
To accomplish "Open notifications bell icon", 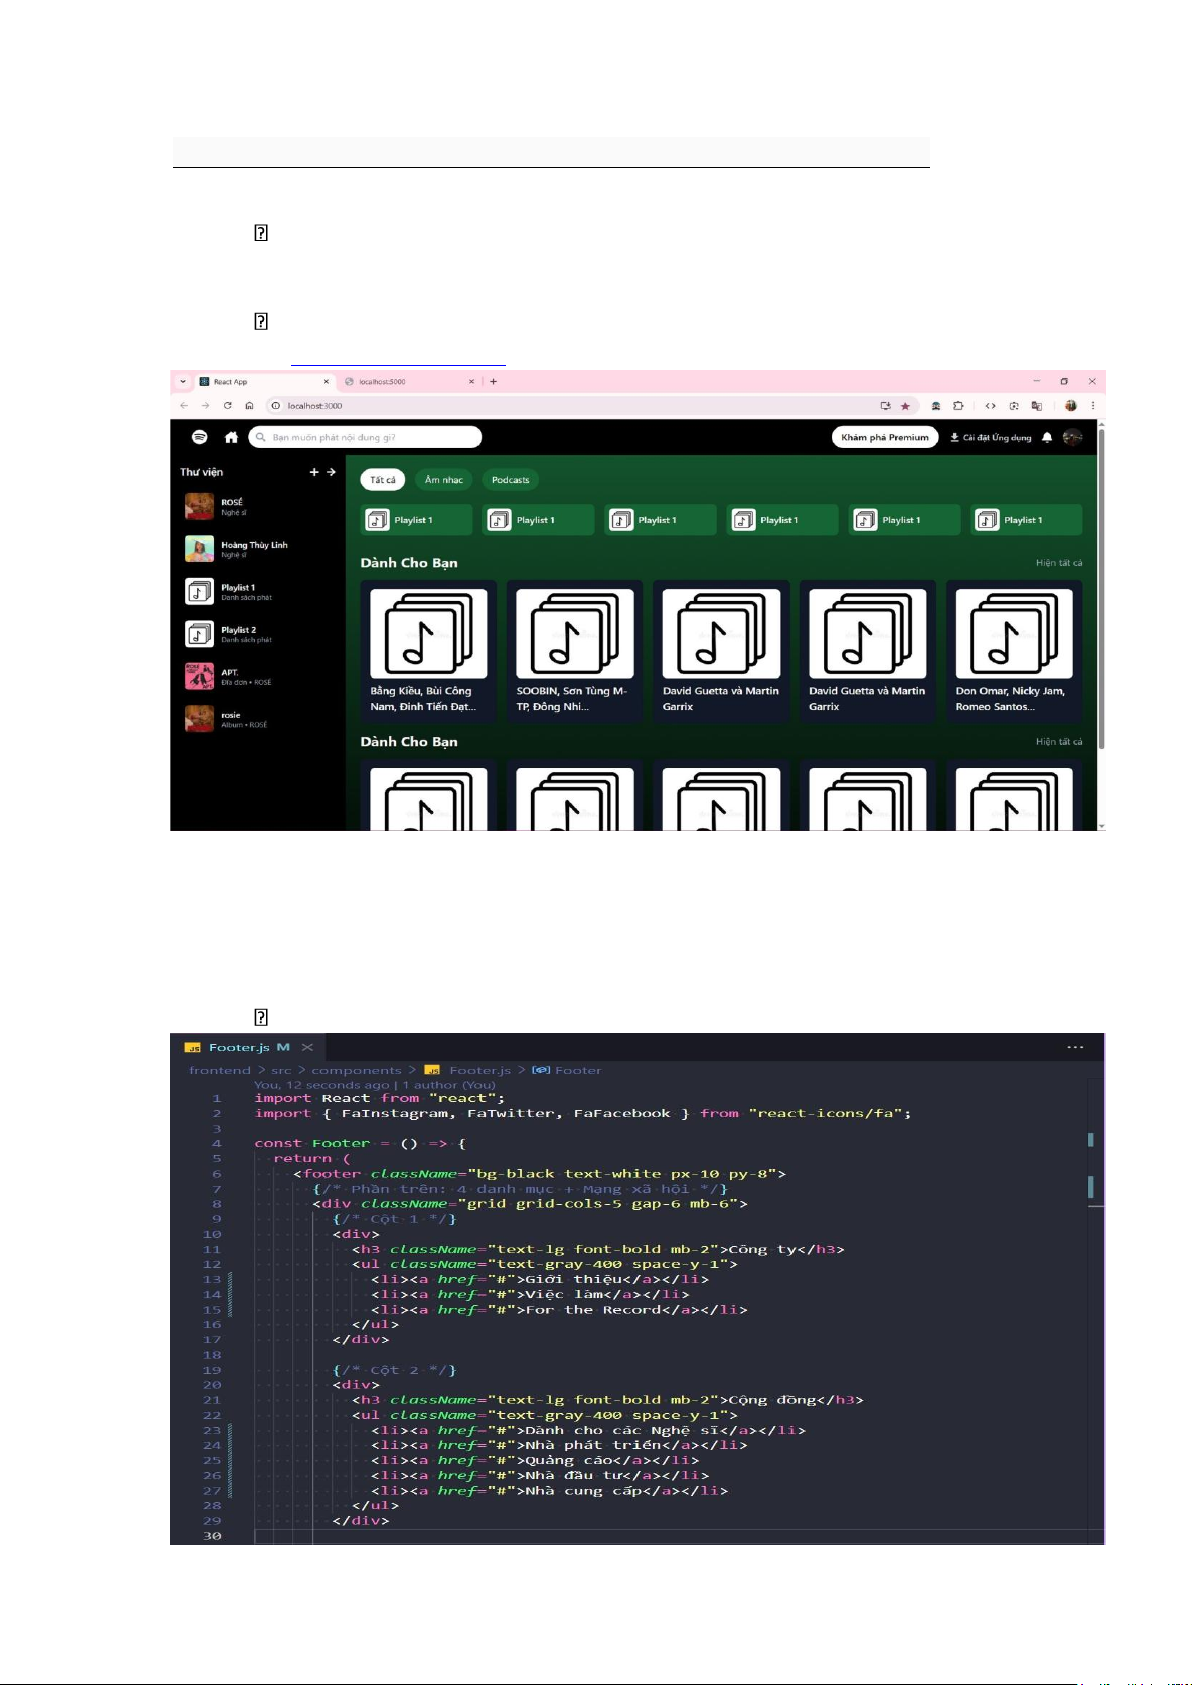I will 1047,437.
